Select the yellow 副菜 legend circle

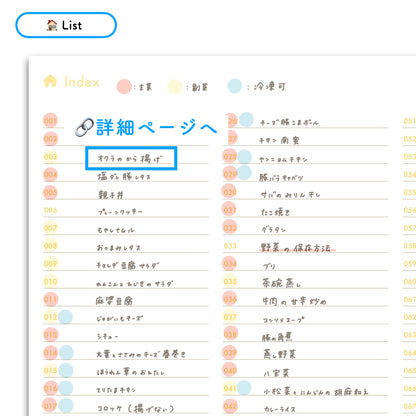pyautogui.click(x=175, y=87)
